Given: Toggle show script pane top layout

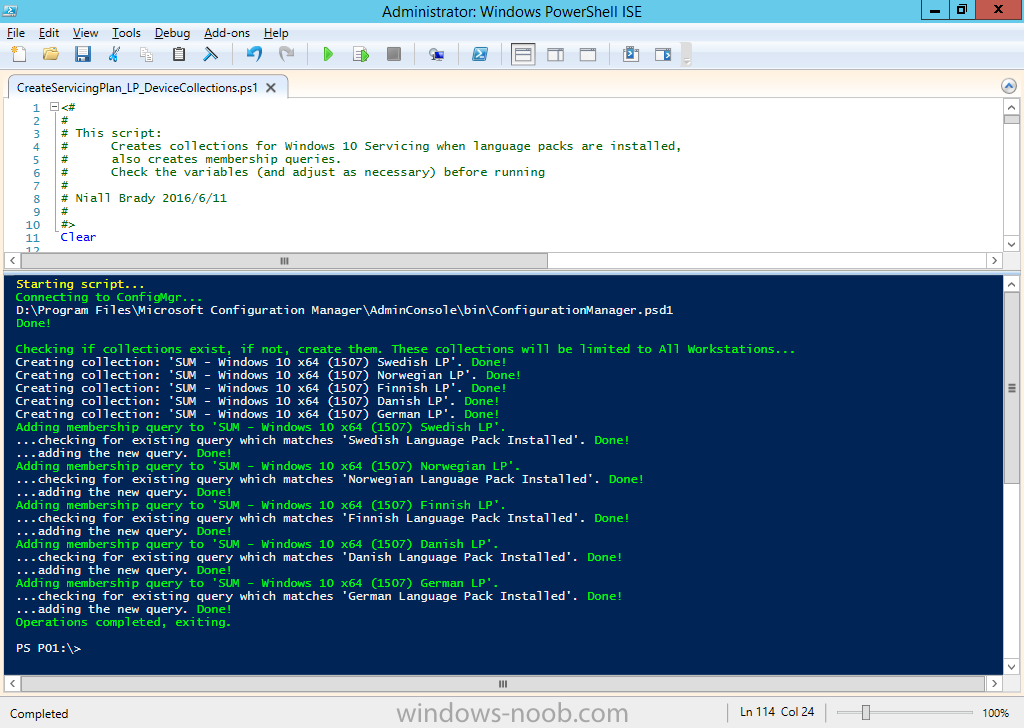Looking at the screenshot, I should pyautogui.click(x=523, y=54).
